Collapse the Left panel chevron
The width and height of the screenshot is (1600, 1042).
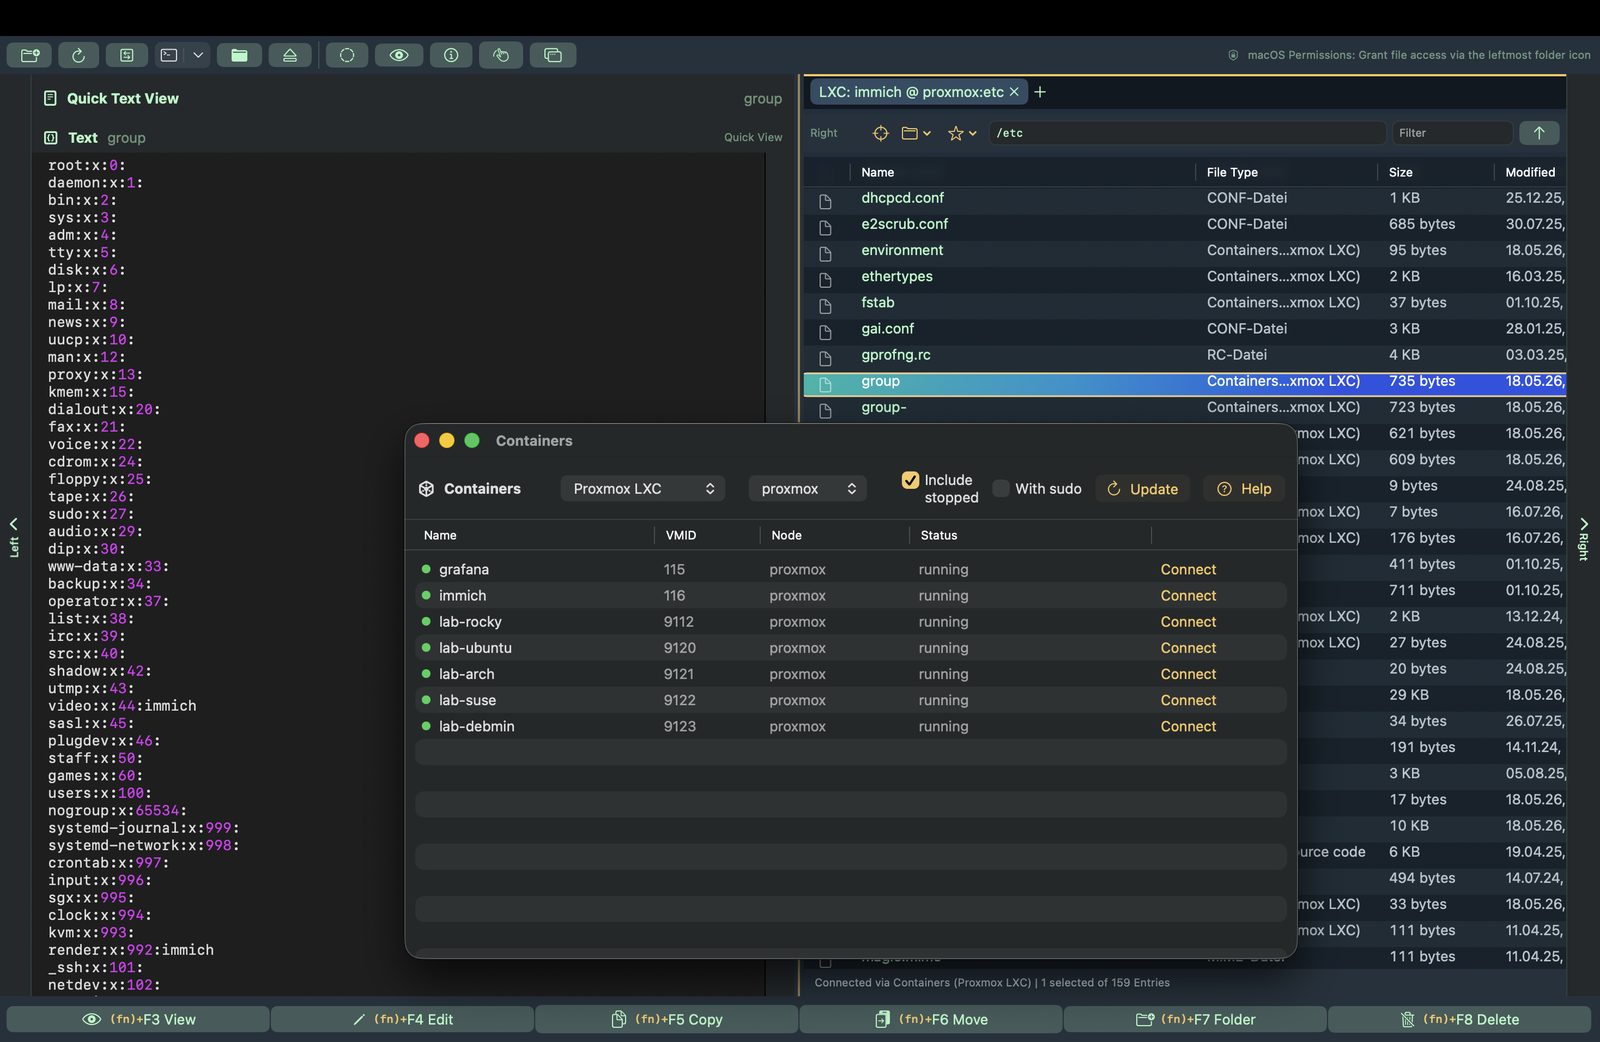point(14,524)
